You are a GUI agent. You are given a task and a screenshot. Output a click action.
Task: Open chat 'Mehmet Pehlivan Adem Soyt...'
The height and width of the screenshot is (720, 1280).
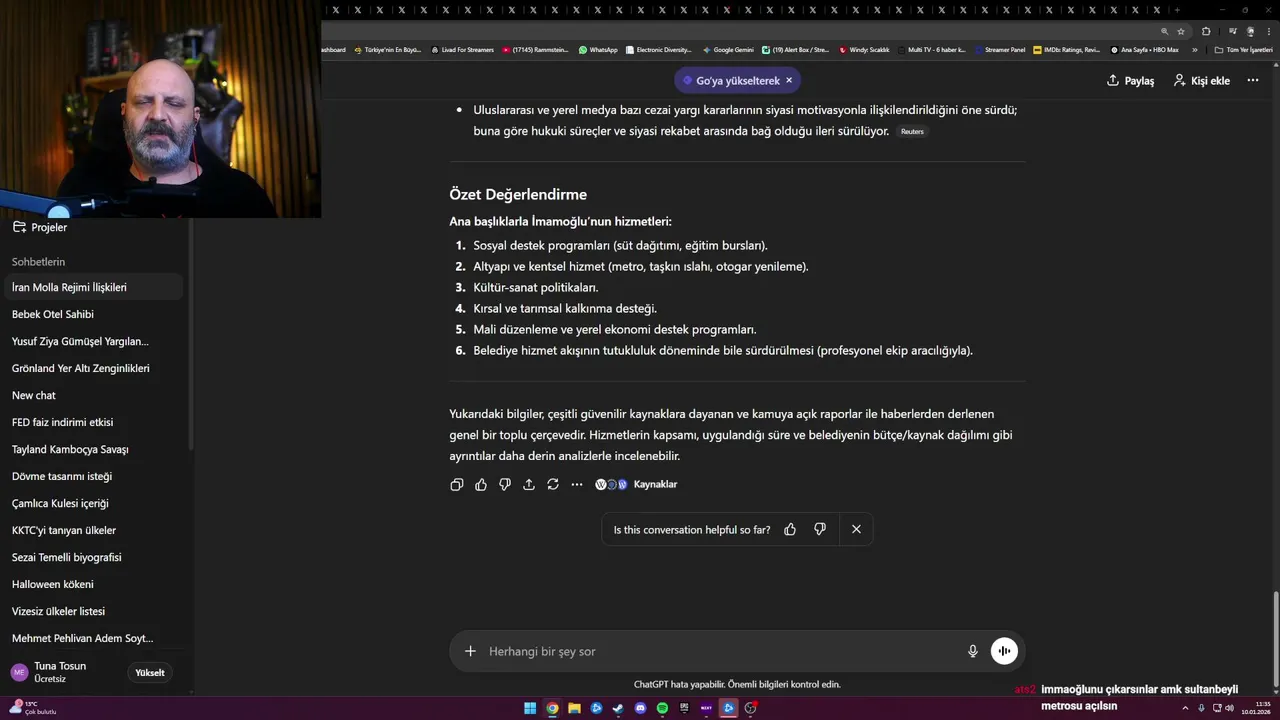(x=92, y=638)
